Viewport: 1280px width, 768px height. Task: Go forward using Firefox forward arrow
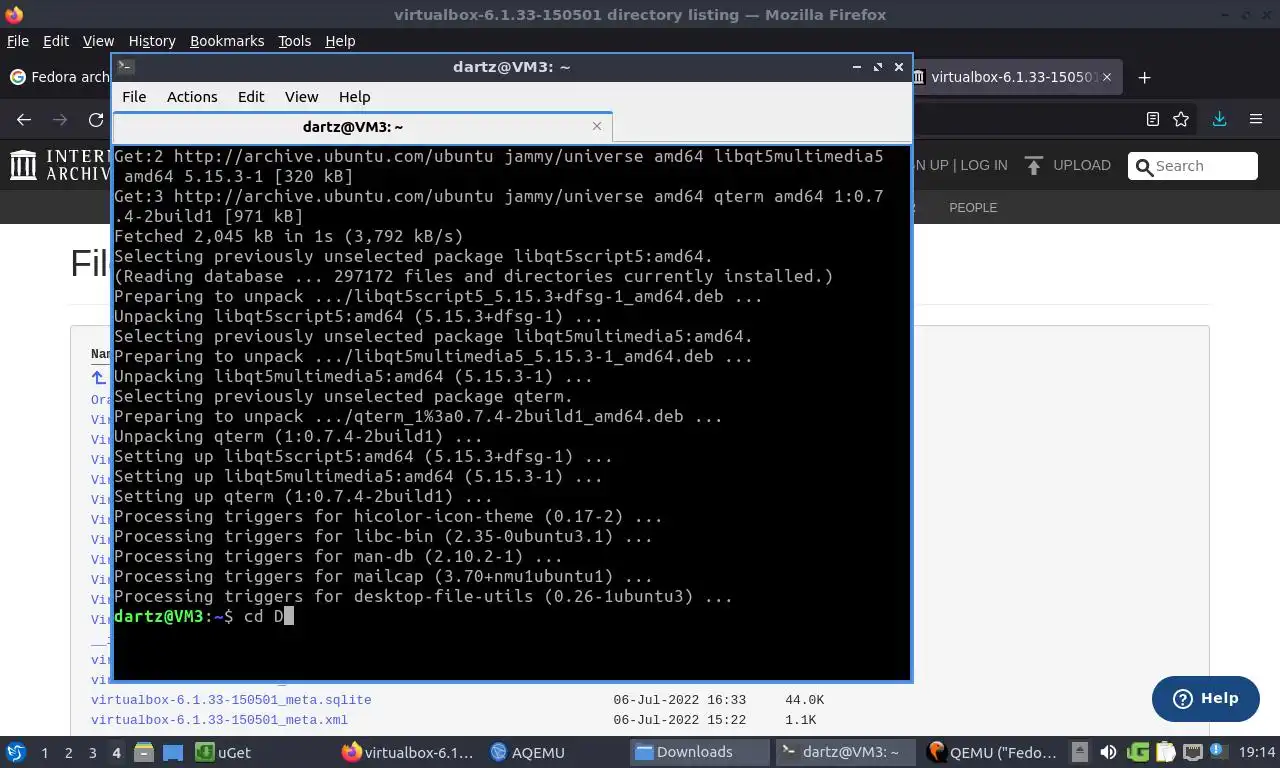click(60, 119)
